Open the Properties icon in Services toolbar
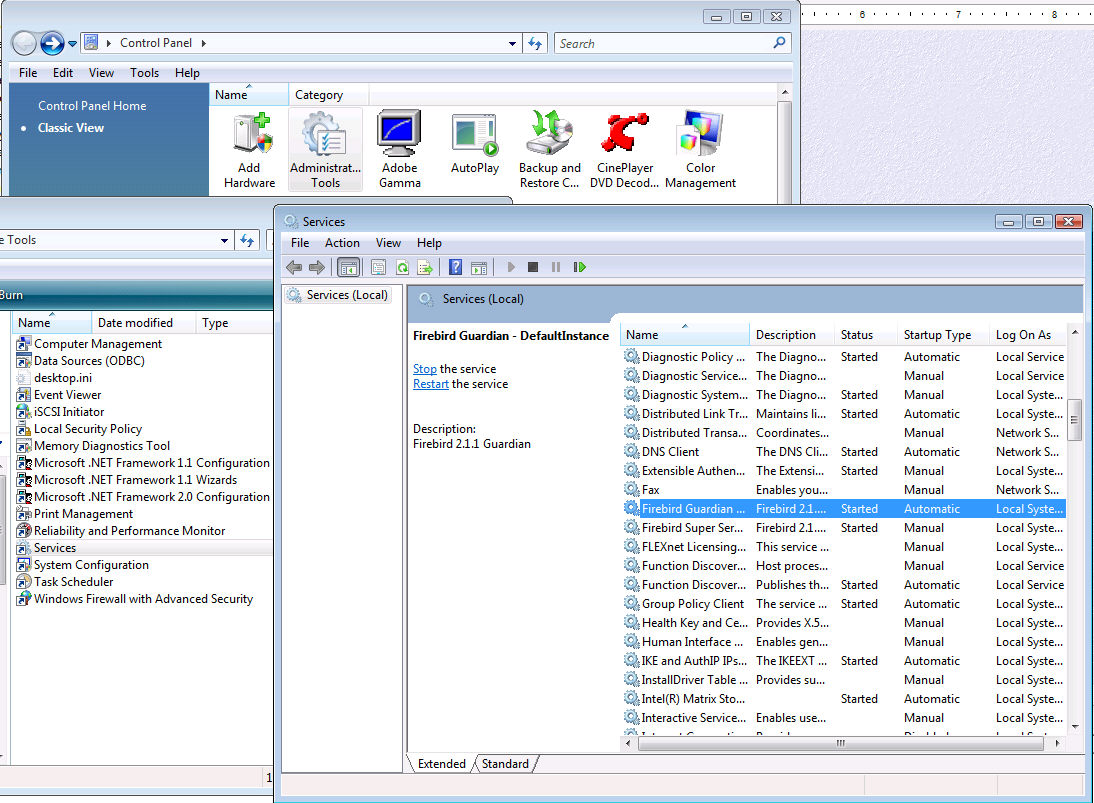The height and width of the screenshot is (803, 1094). (378, 267)
